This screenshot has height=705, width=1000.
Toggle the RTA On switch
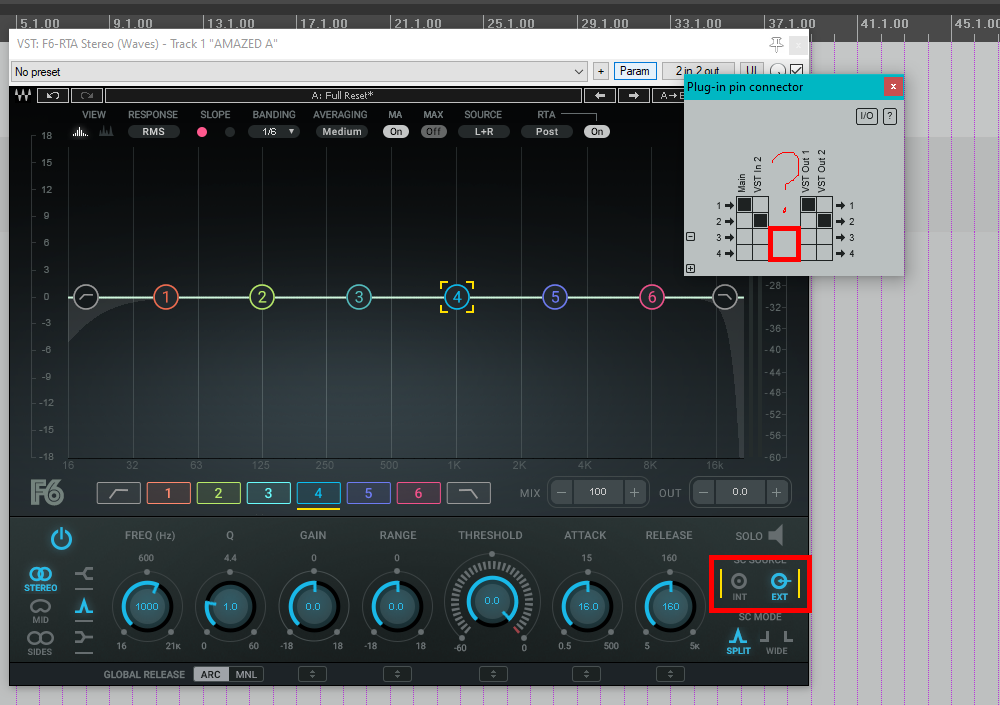pos(597,131)
